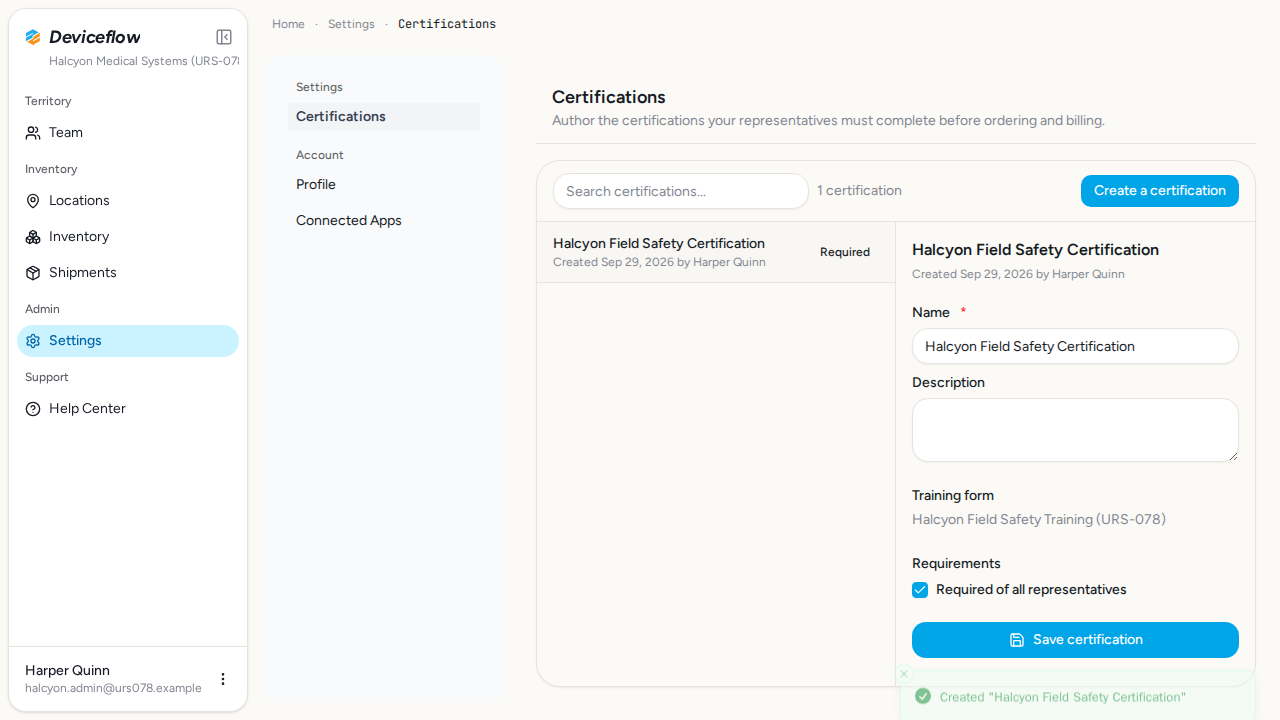Click the Settings item in Admin sidebar
The width and height of the screenshot is (1280, 720).
(128, 341)
